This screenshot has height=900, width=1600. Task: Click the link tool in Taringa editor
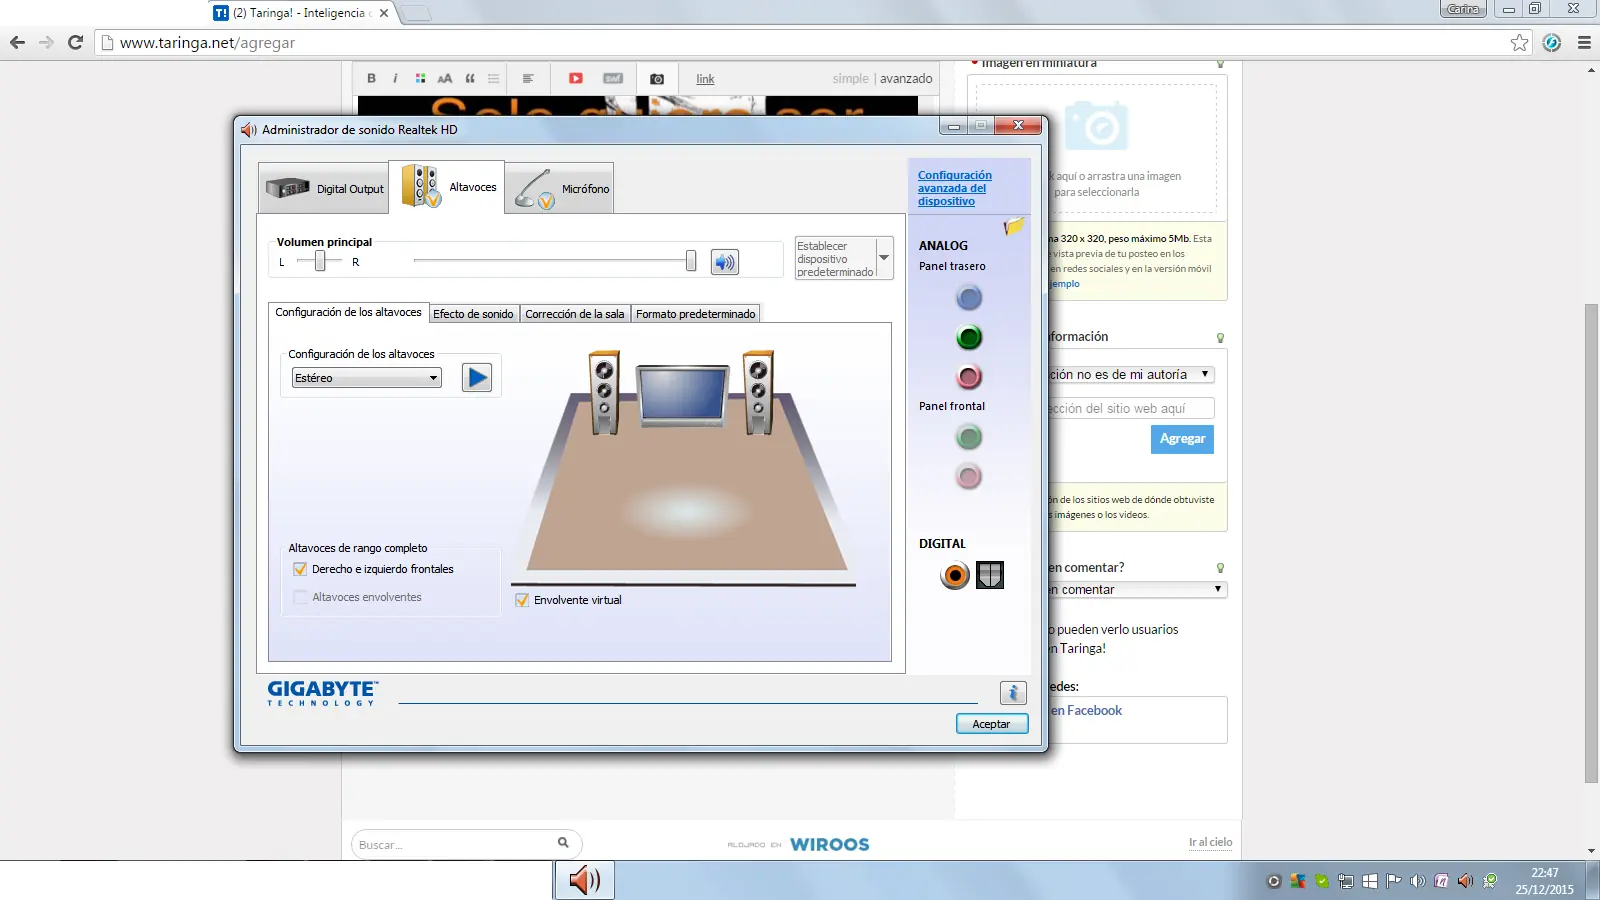point(705,79)
